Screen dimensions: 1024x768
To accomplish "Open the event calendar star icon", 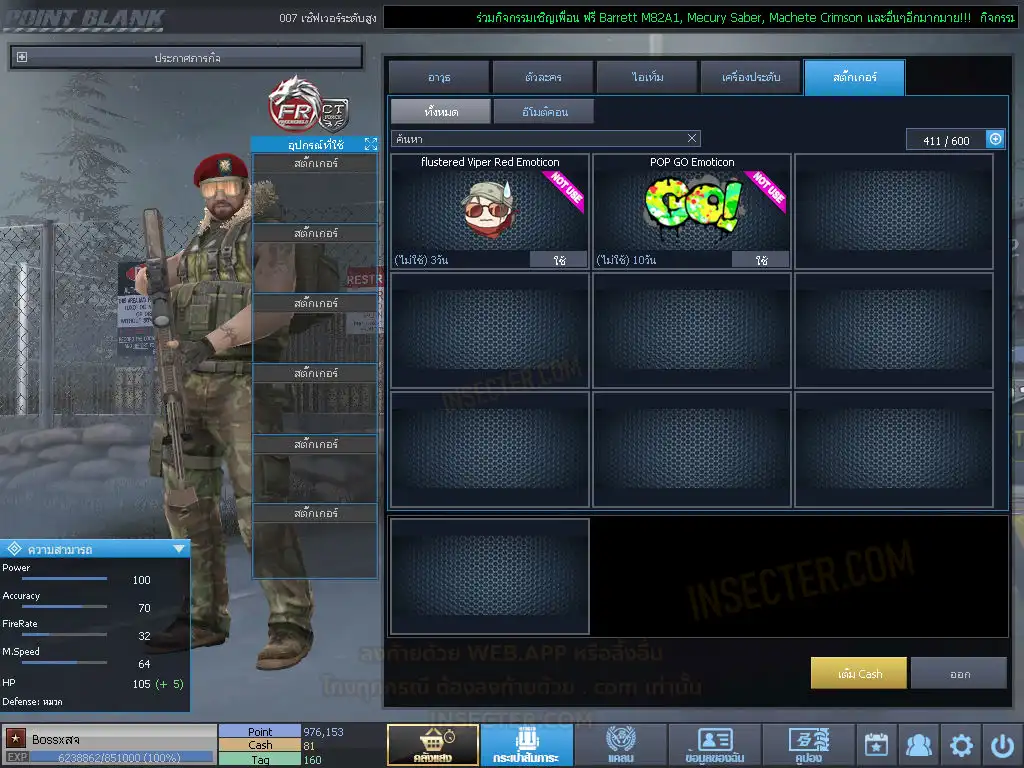I will click(876, 745).
